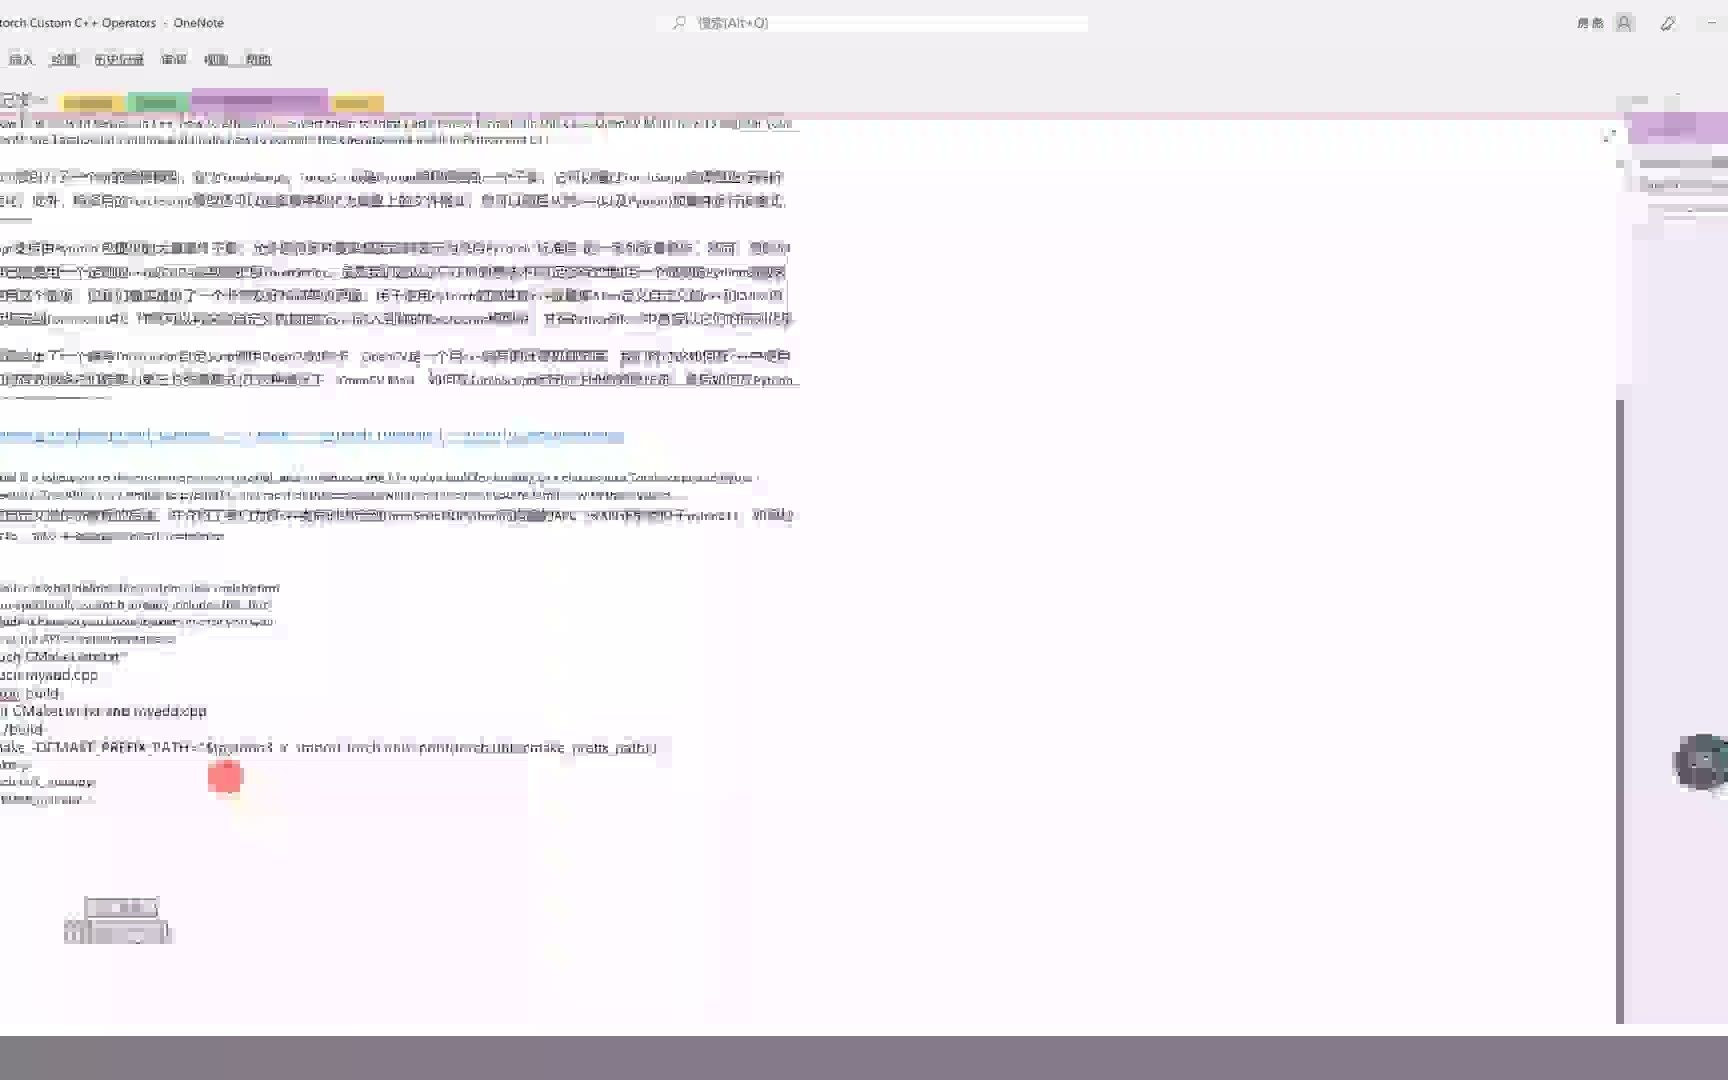Click the floating round button at right edge
1728x1080 pixels.
coord(1702,762)
